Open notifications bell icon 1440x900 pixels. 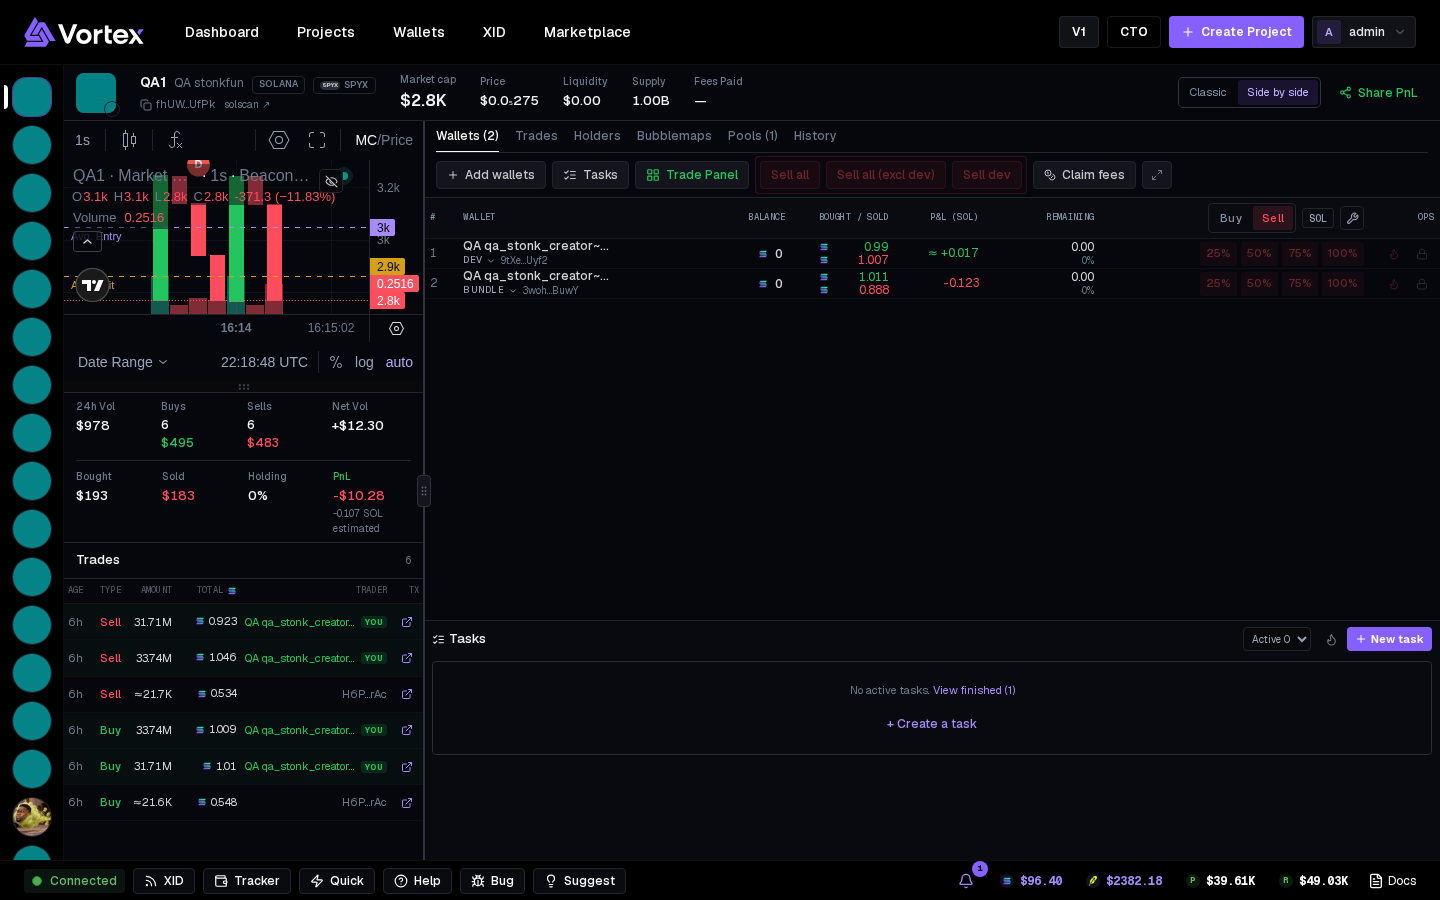tap(966, 881)
